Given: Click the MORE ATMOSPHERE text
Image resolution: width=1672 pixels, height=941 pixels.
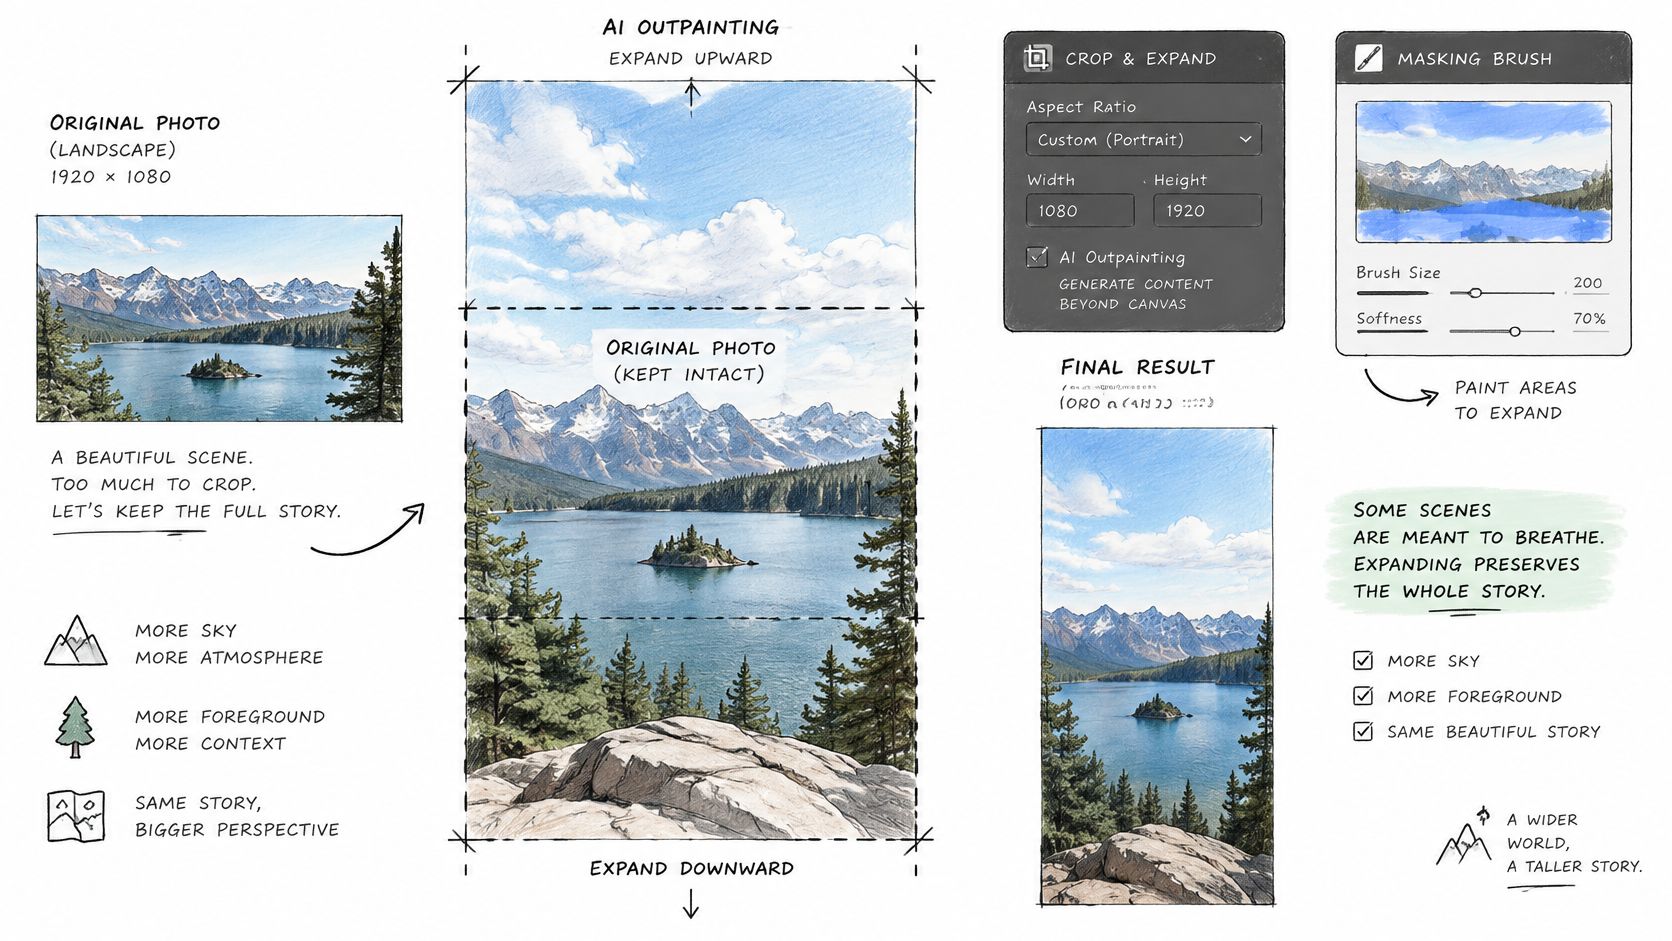Looking at the screenshot, I should point(229,657).
